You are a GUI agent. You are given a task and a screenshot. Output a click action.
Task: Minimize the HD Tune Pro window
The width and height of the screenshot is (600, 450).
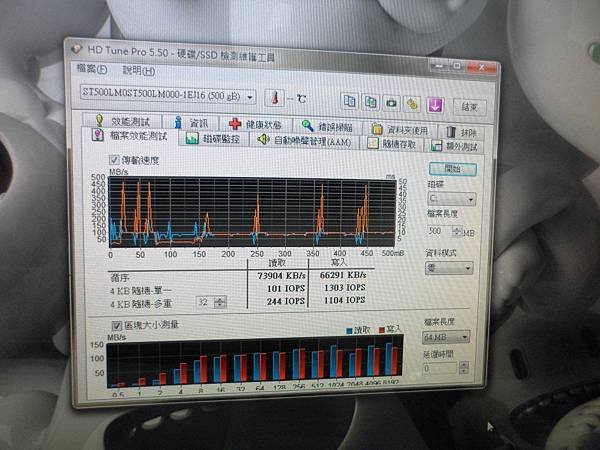[439, 65]
